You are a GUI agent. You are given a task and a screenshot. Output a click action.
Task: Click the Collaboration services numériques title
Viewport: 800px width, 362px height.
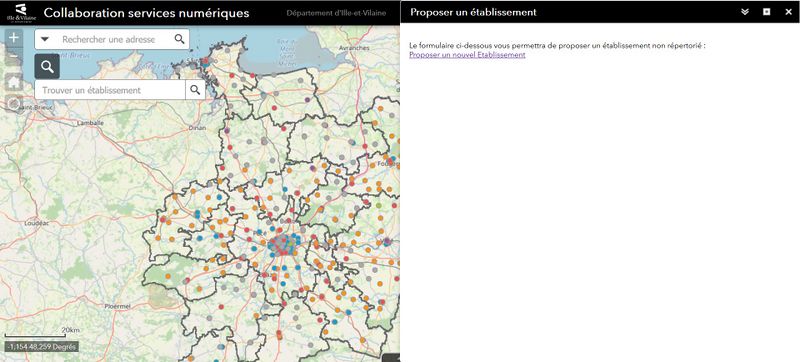click(x=146, y=13)
